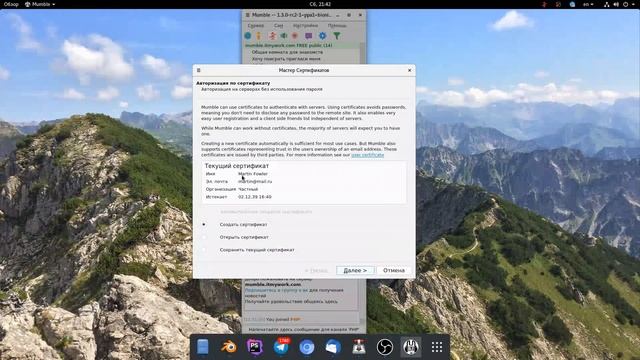The width and height of the screenshot is (640, 360).
Task: Open 'Обзор' activities overview in top bar
Action: pyautogui.click(x=11, y=4)
